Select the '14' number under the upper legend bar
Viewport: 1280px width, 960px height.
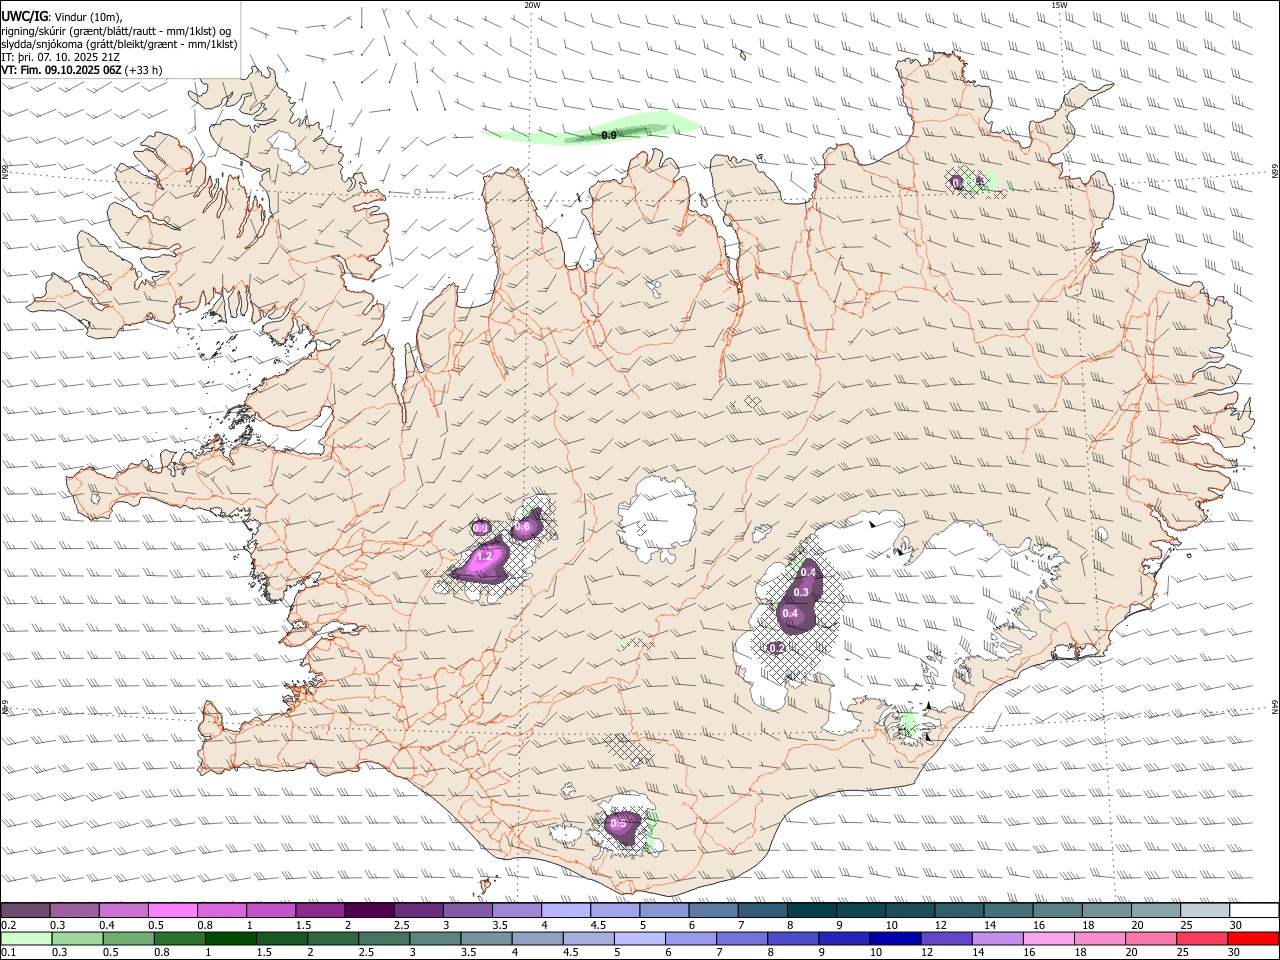point(989,924)
